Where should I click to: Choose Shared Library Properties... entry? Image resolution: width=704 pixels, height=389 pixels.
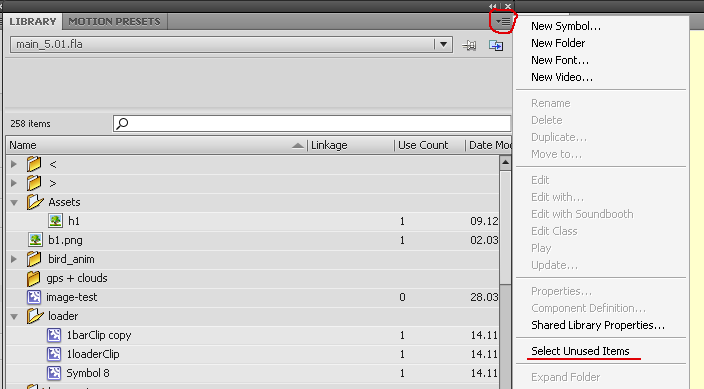point(598,325)
